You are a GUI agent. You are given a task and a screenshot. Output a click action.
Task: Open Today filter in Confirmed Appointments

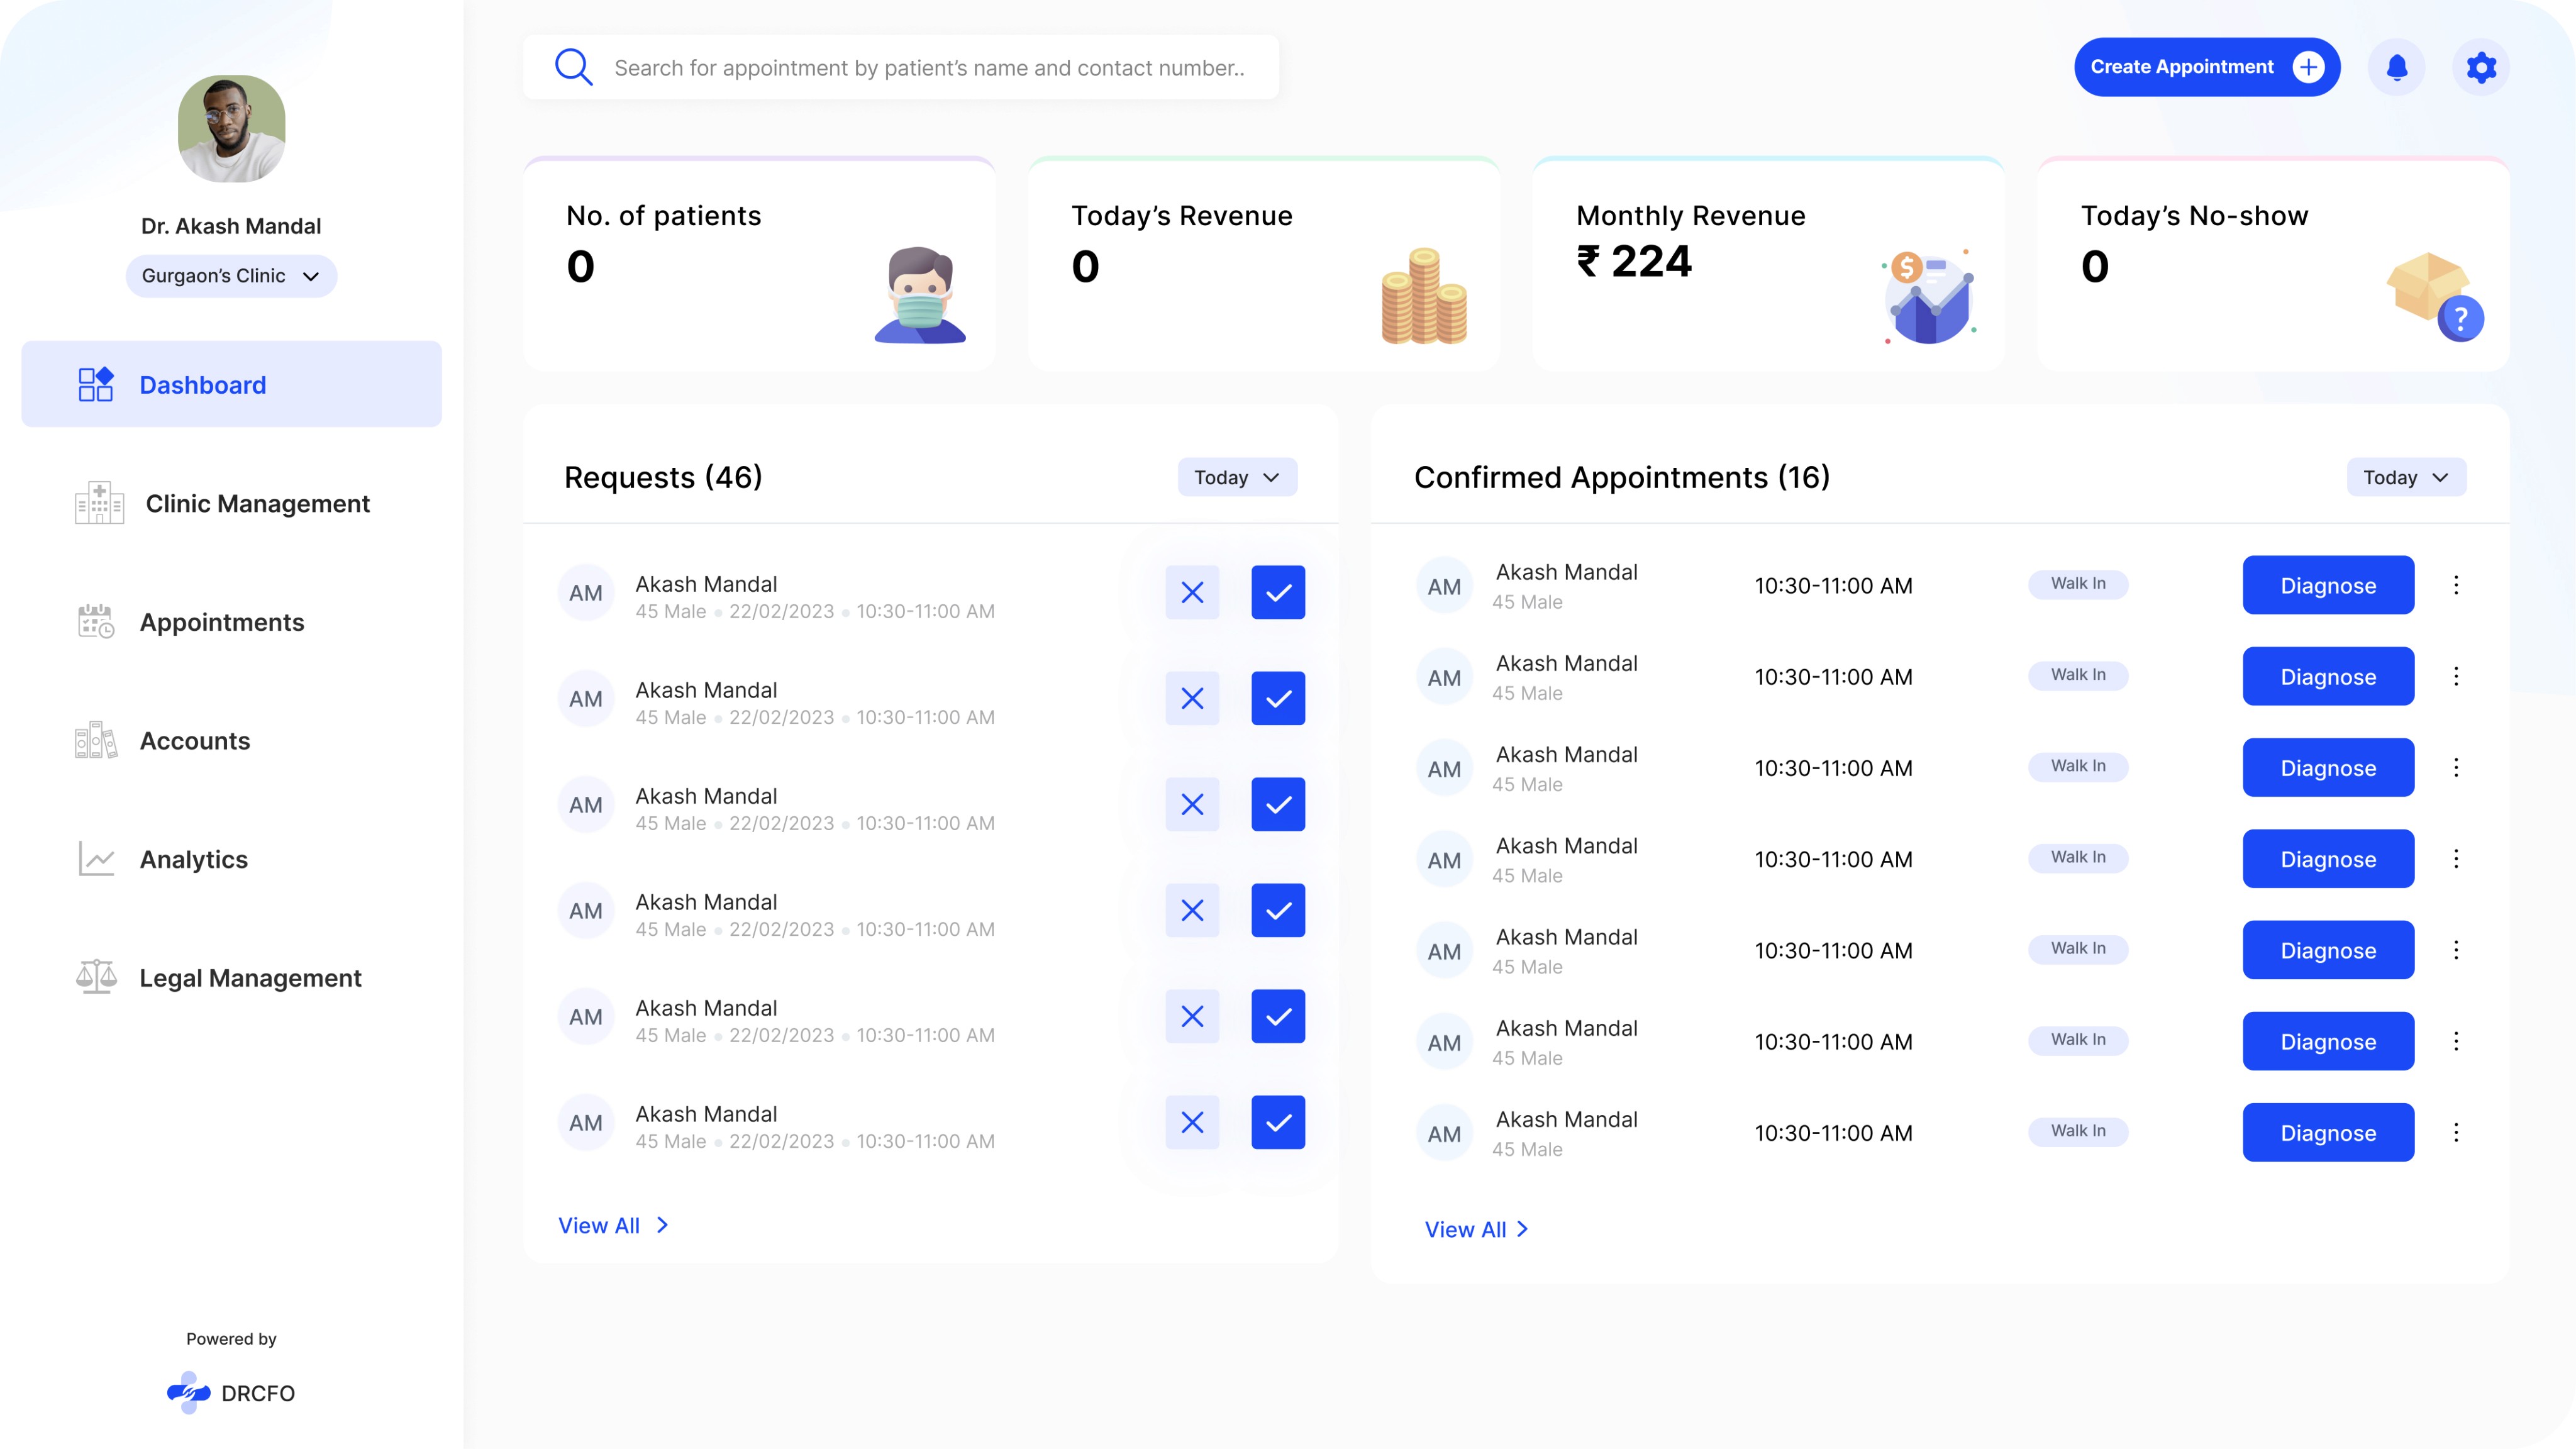2405,477
